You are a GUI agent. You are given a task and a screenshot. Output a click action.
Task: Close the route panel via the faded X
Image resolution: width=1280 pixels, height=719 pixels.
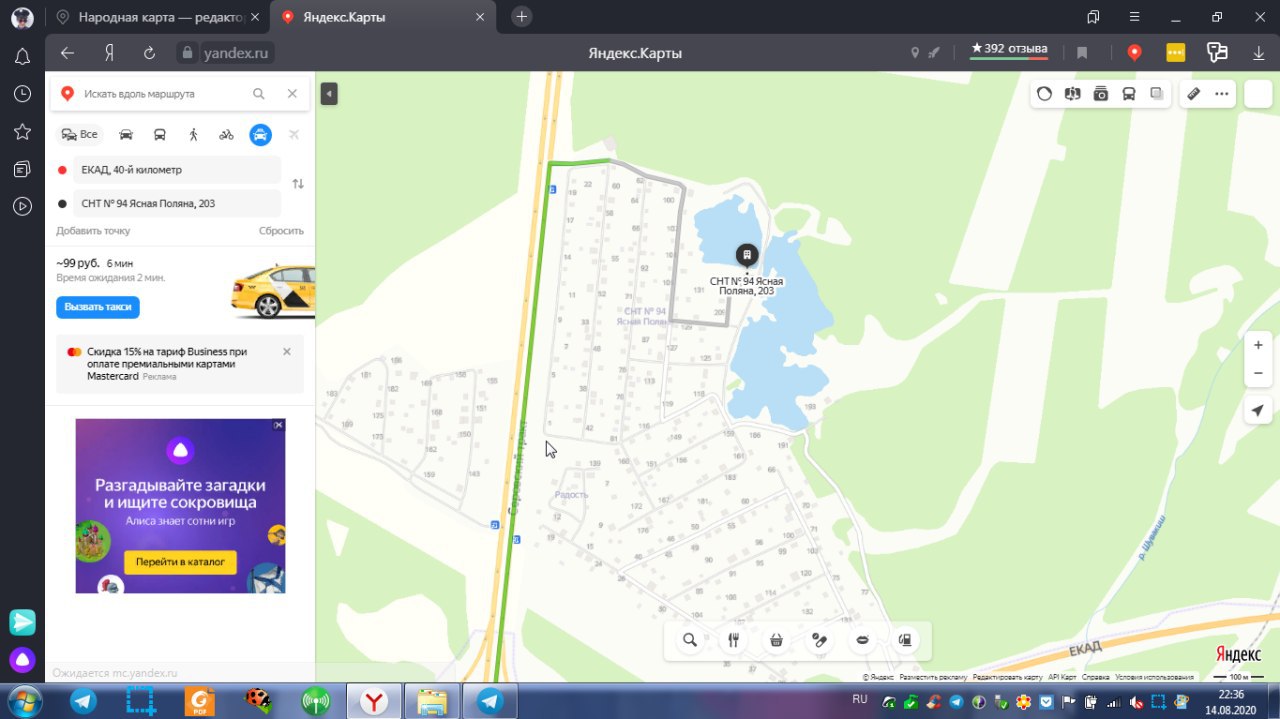(294, 134)
